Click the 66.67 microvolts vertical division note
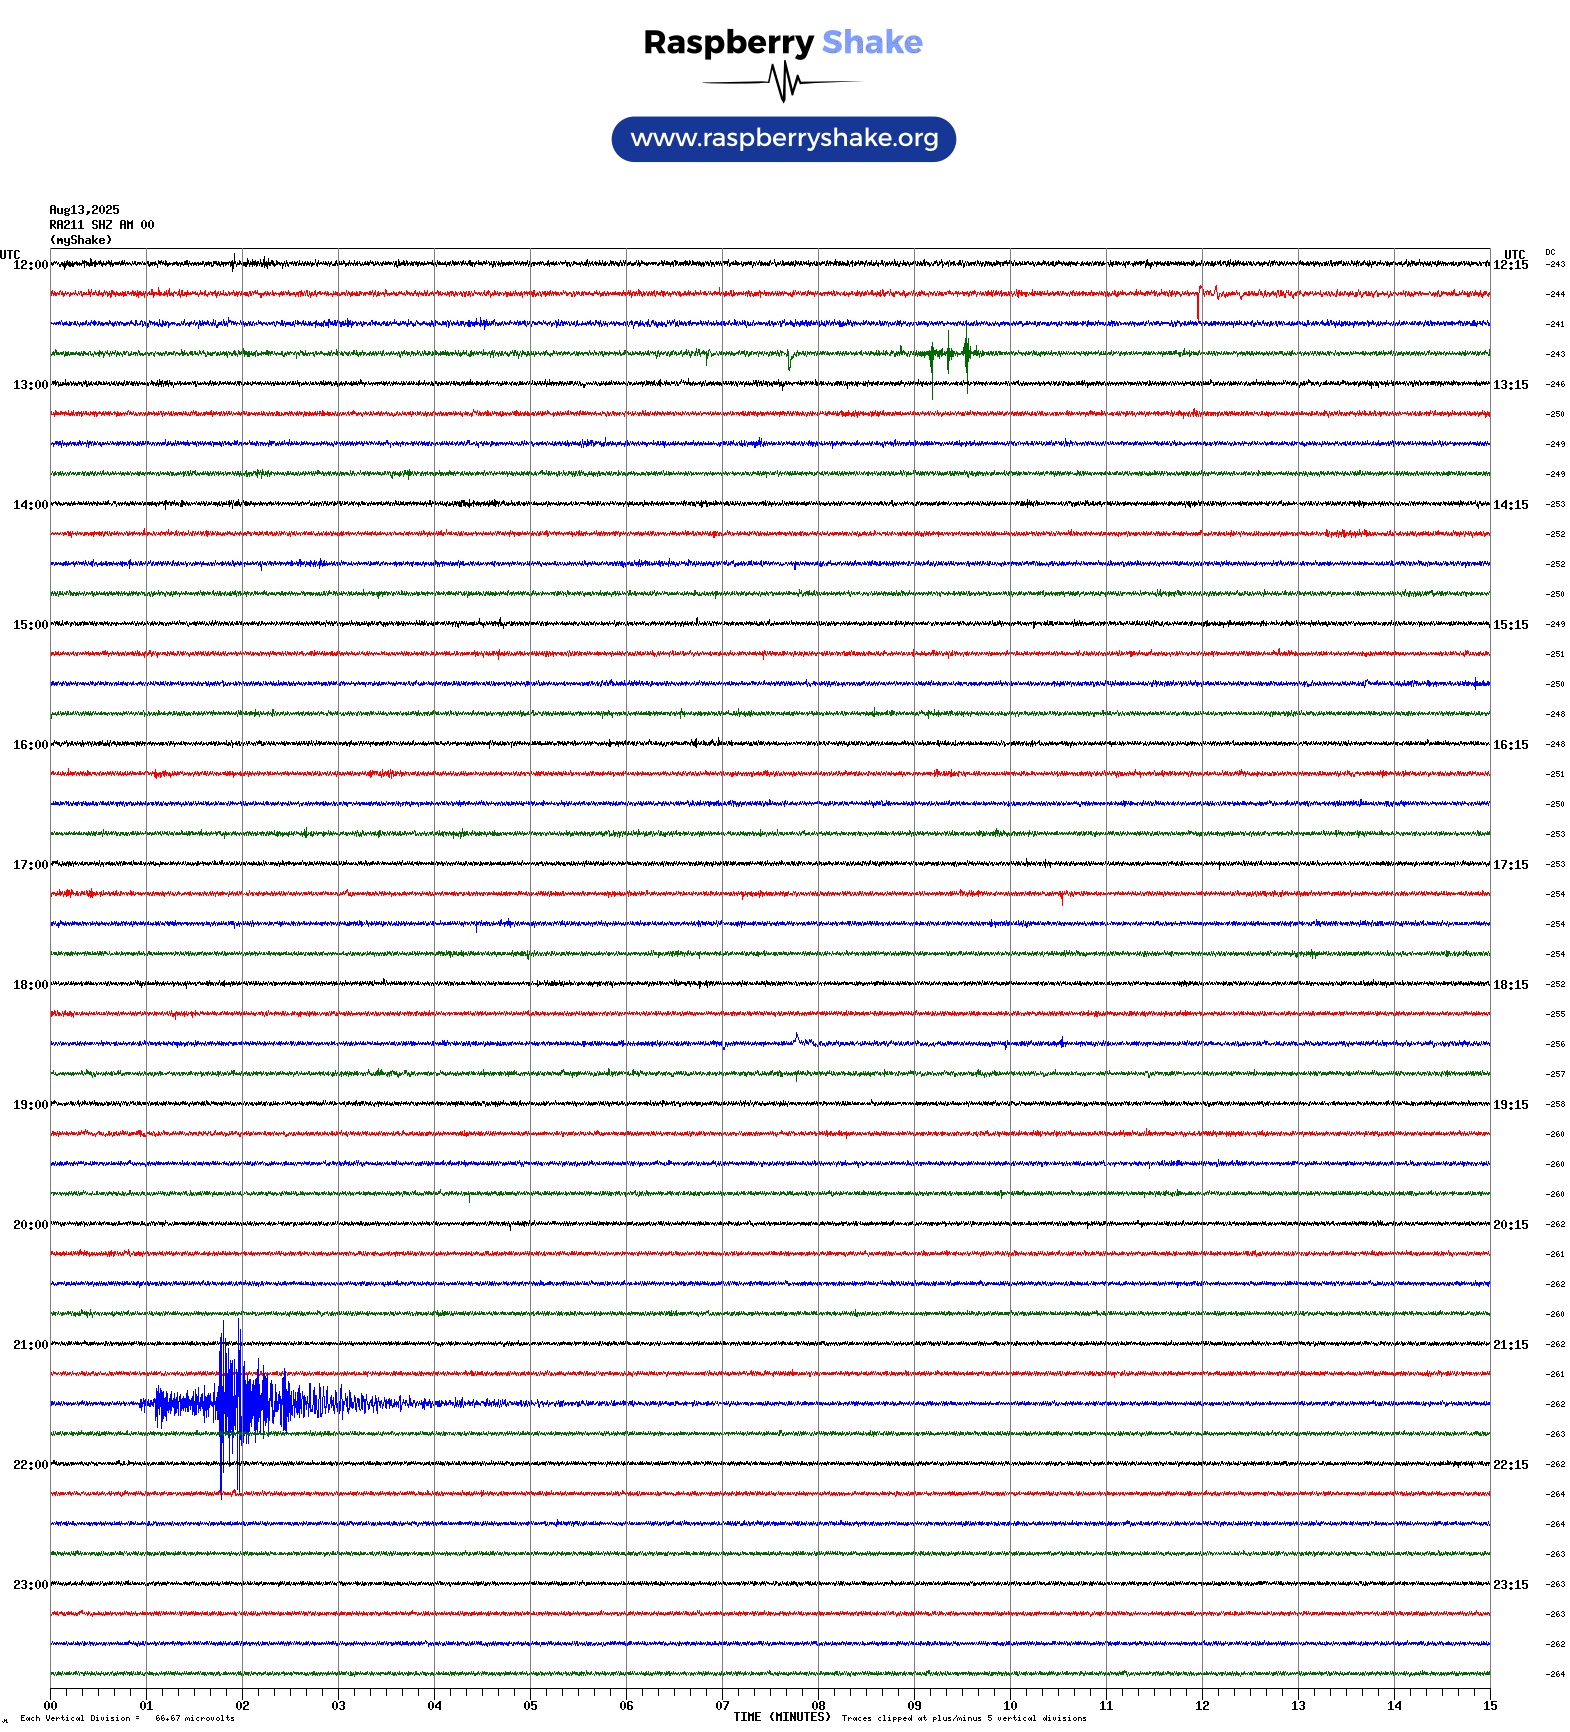Image resolution: width=1570 pixels, height=1732 pixels. pos(194,1718)
